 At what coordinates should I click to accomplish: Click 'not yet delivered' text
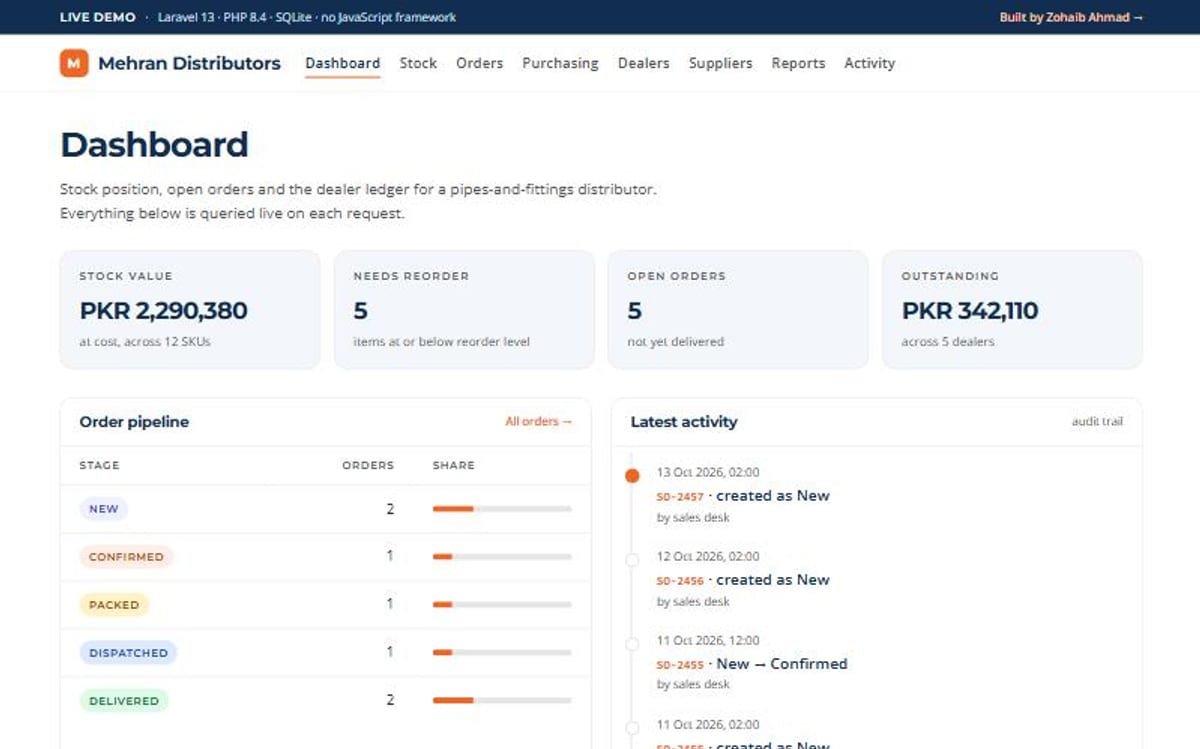pyautogui.click(x=676, y=342)
